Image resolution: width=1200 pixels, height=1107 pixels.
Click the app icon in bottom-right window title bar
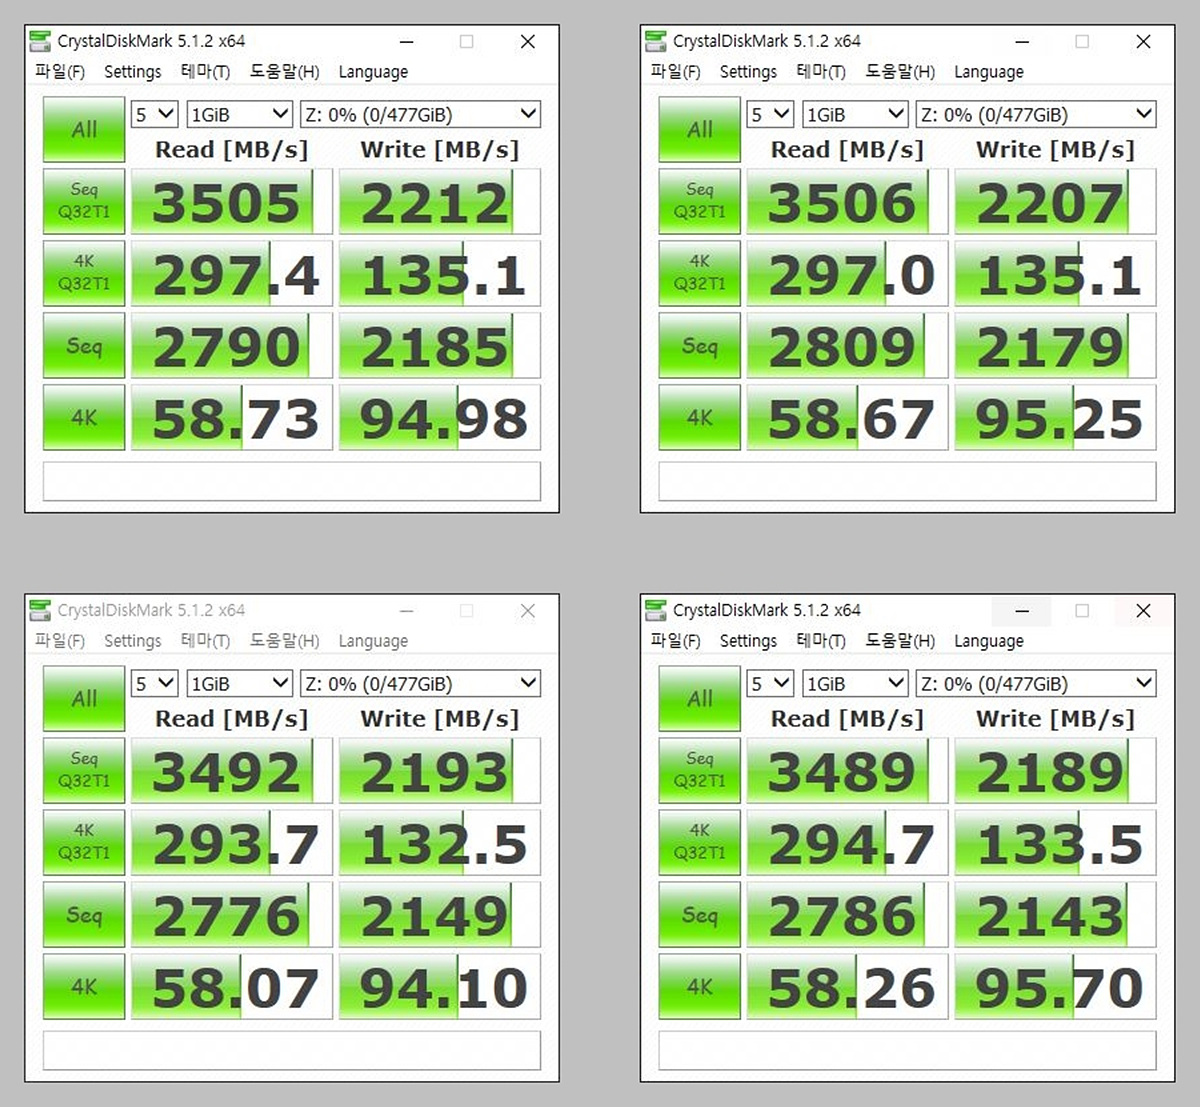[656, 610]
